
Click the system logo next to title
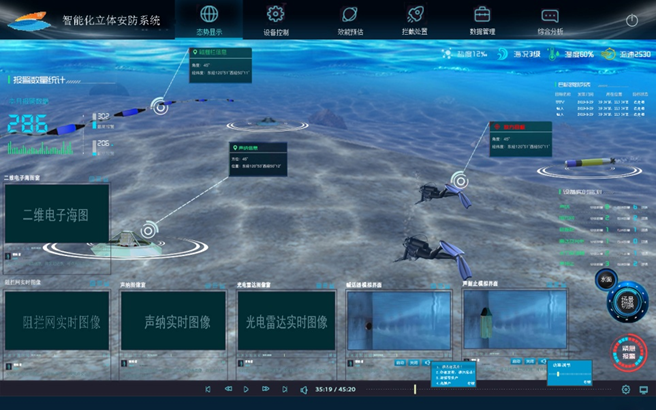tap(30, 21)
